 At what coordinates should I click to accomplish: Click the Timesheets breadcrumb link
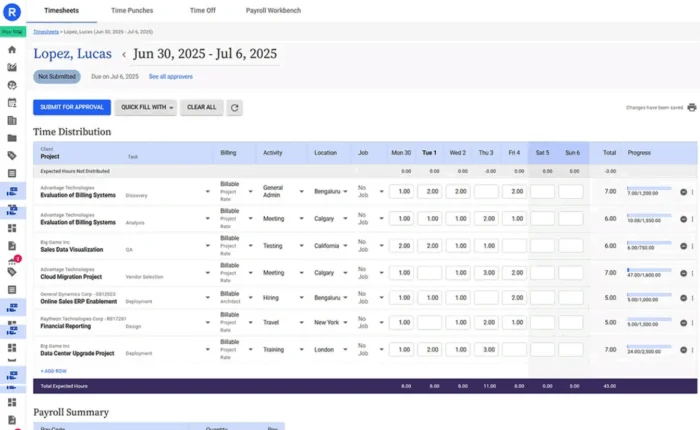click(x=46, y=32)
